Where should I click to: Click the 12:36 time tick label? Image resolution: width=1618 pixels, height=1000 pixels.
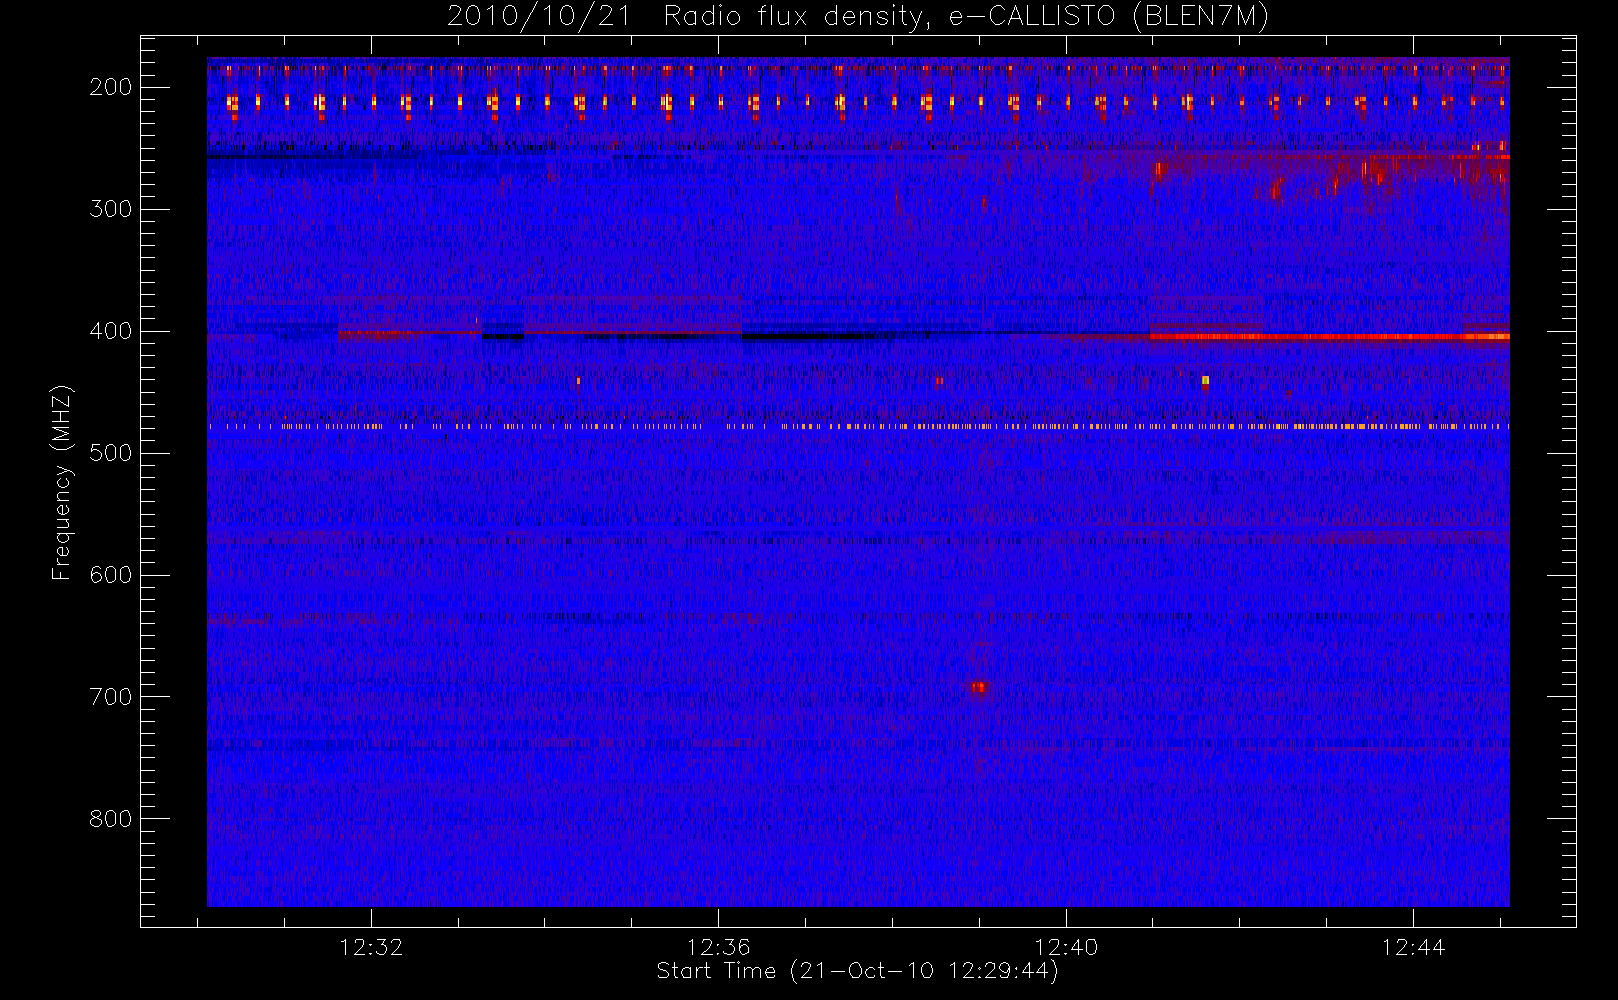click(x=718, y=947)
